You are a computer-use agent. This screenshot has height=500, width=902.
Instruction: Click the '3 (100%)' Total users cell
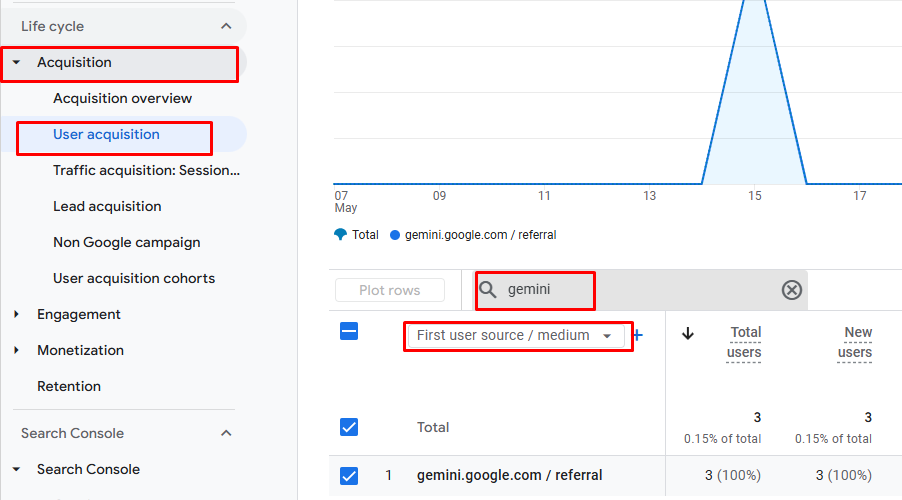click(732, 475)
